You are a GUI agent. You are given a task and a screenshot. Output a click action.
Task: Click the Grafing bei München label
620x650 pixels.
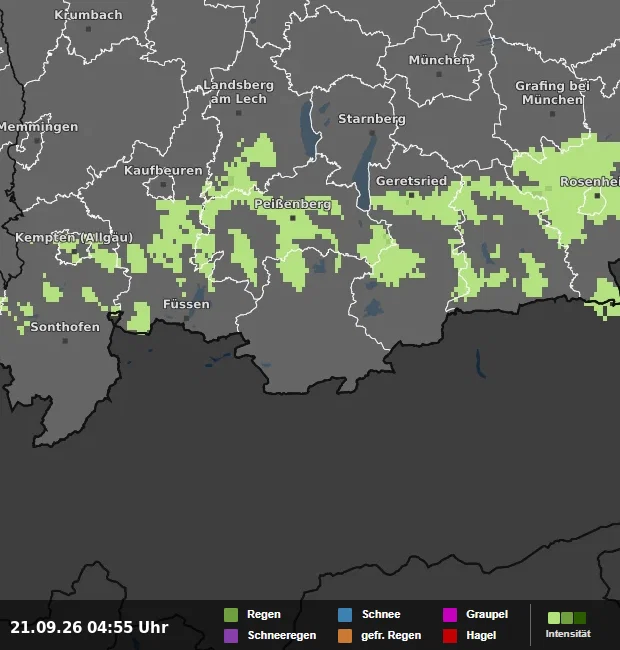pos(552,93)
